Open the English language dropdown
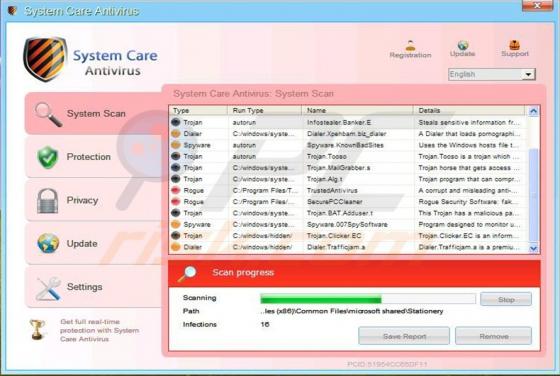The width and height of the screenshot is (560, 376). pyautogui.click(x=492, y=74)
